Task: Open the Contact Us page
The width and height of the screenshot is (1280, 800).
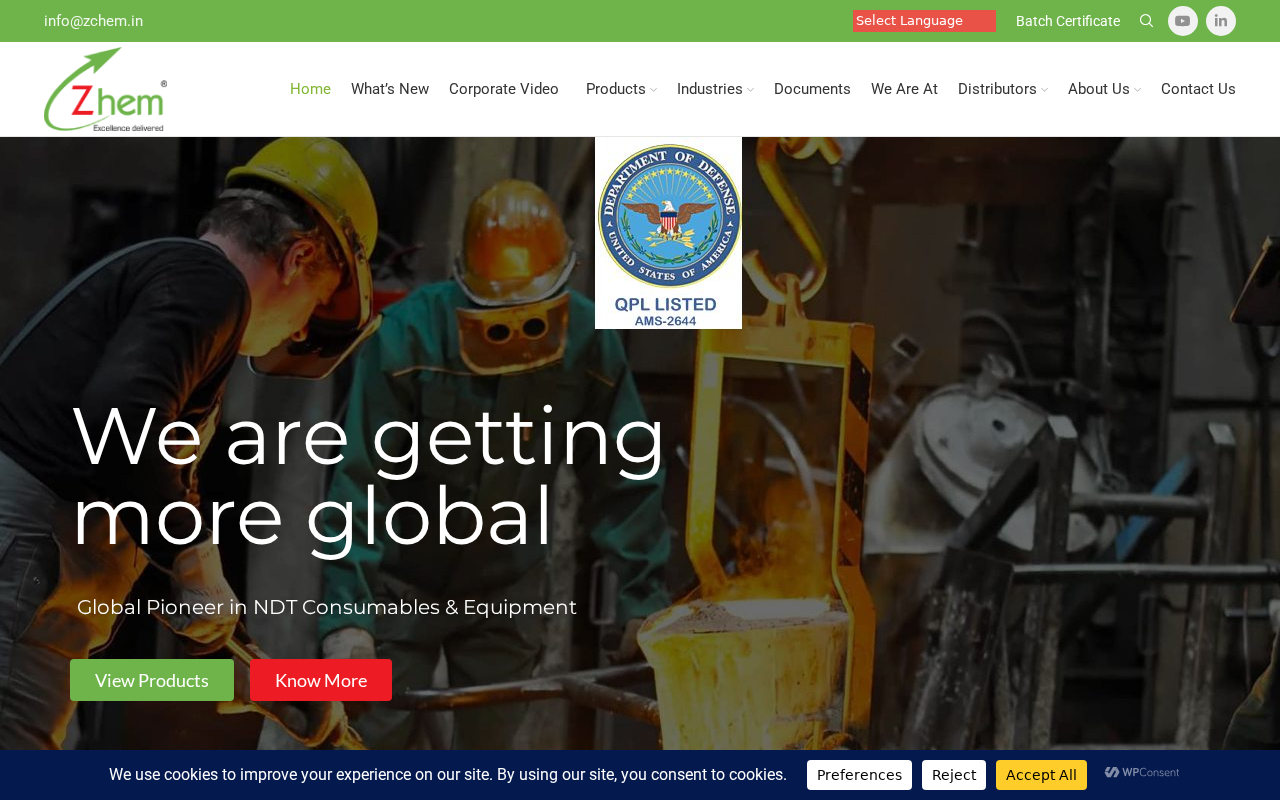Action: click(x=1198, y=89)
